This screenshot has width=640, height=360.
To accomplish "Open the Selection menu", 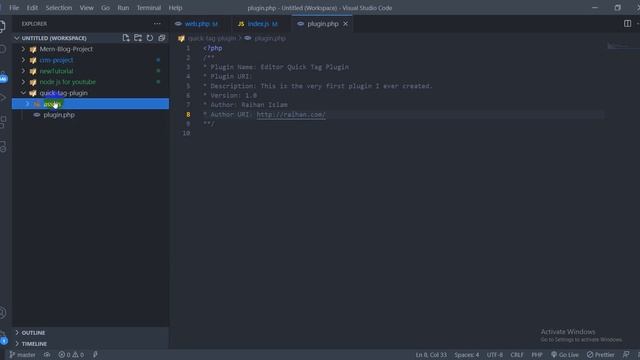I will [x=59, y=8].
